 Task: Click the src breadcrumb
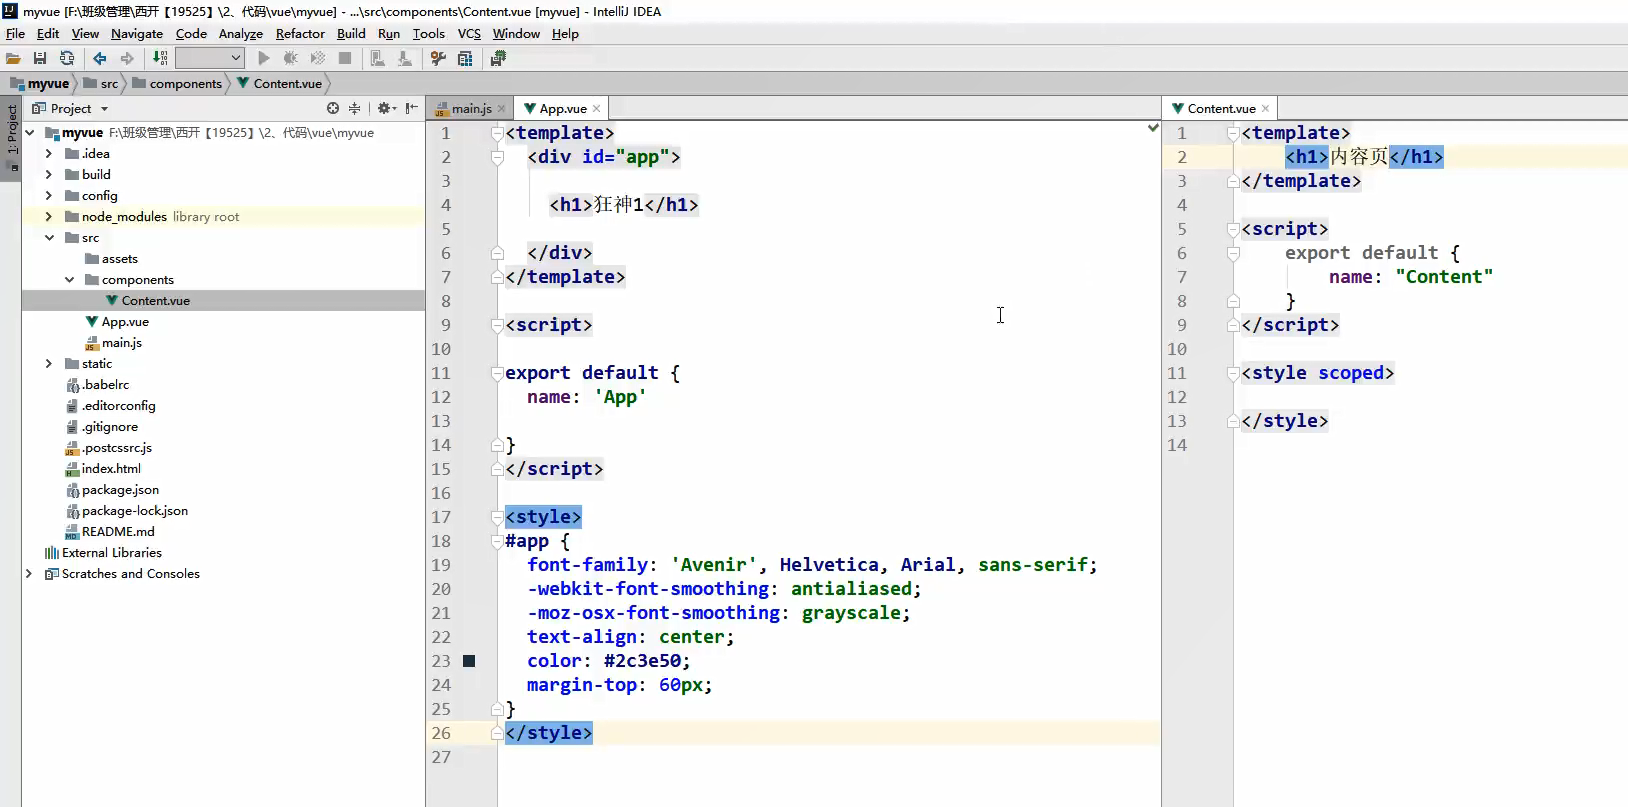coord(101,84)
